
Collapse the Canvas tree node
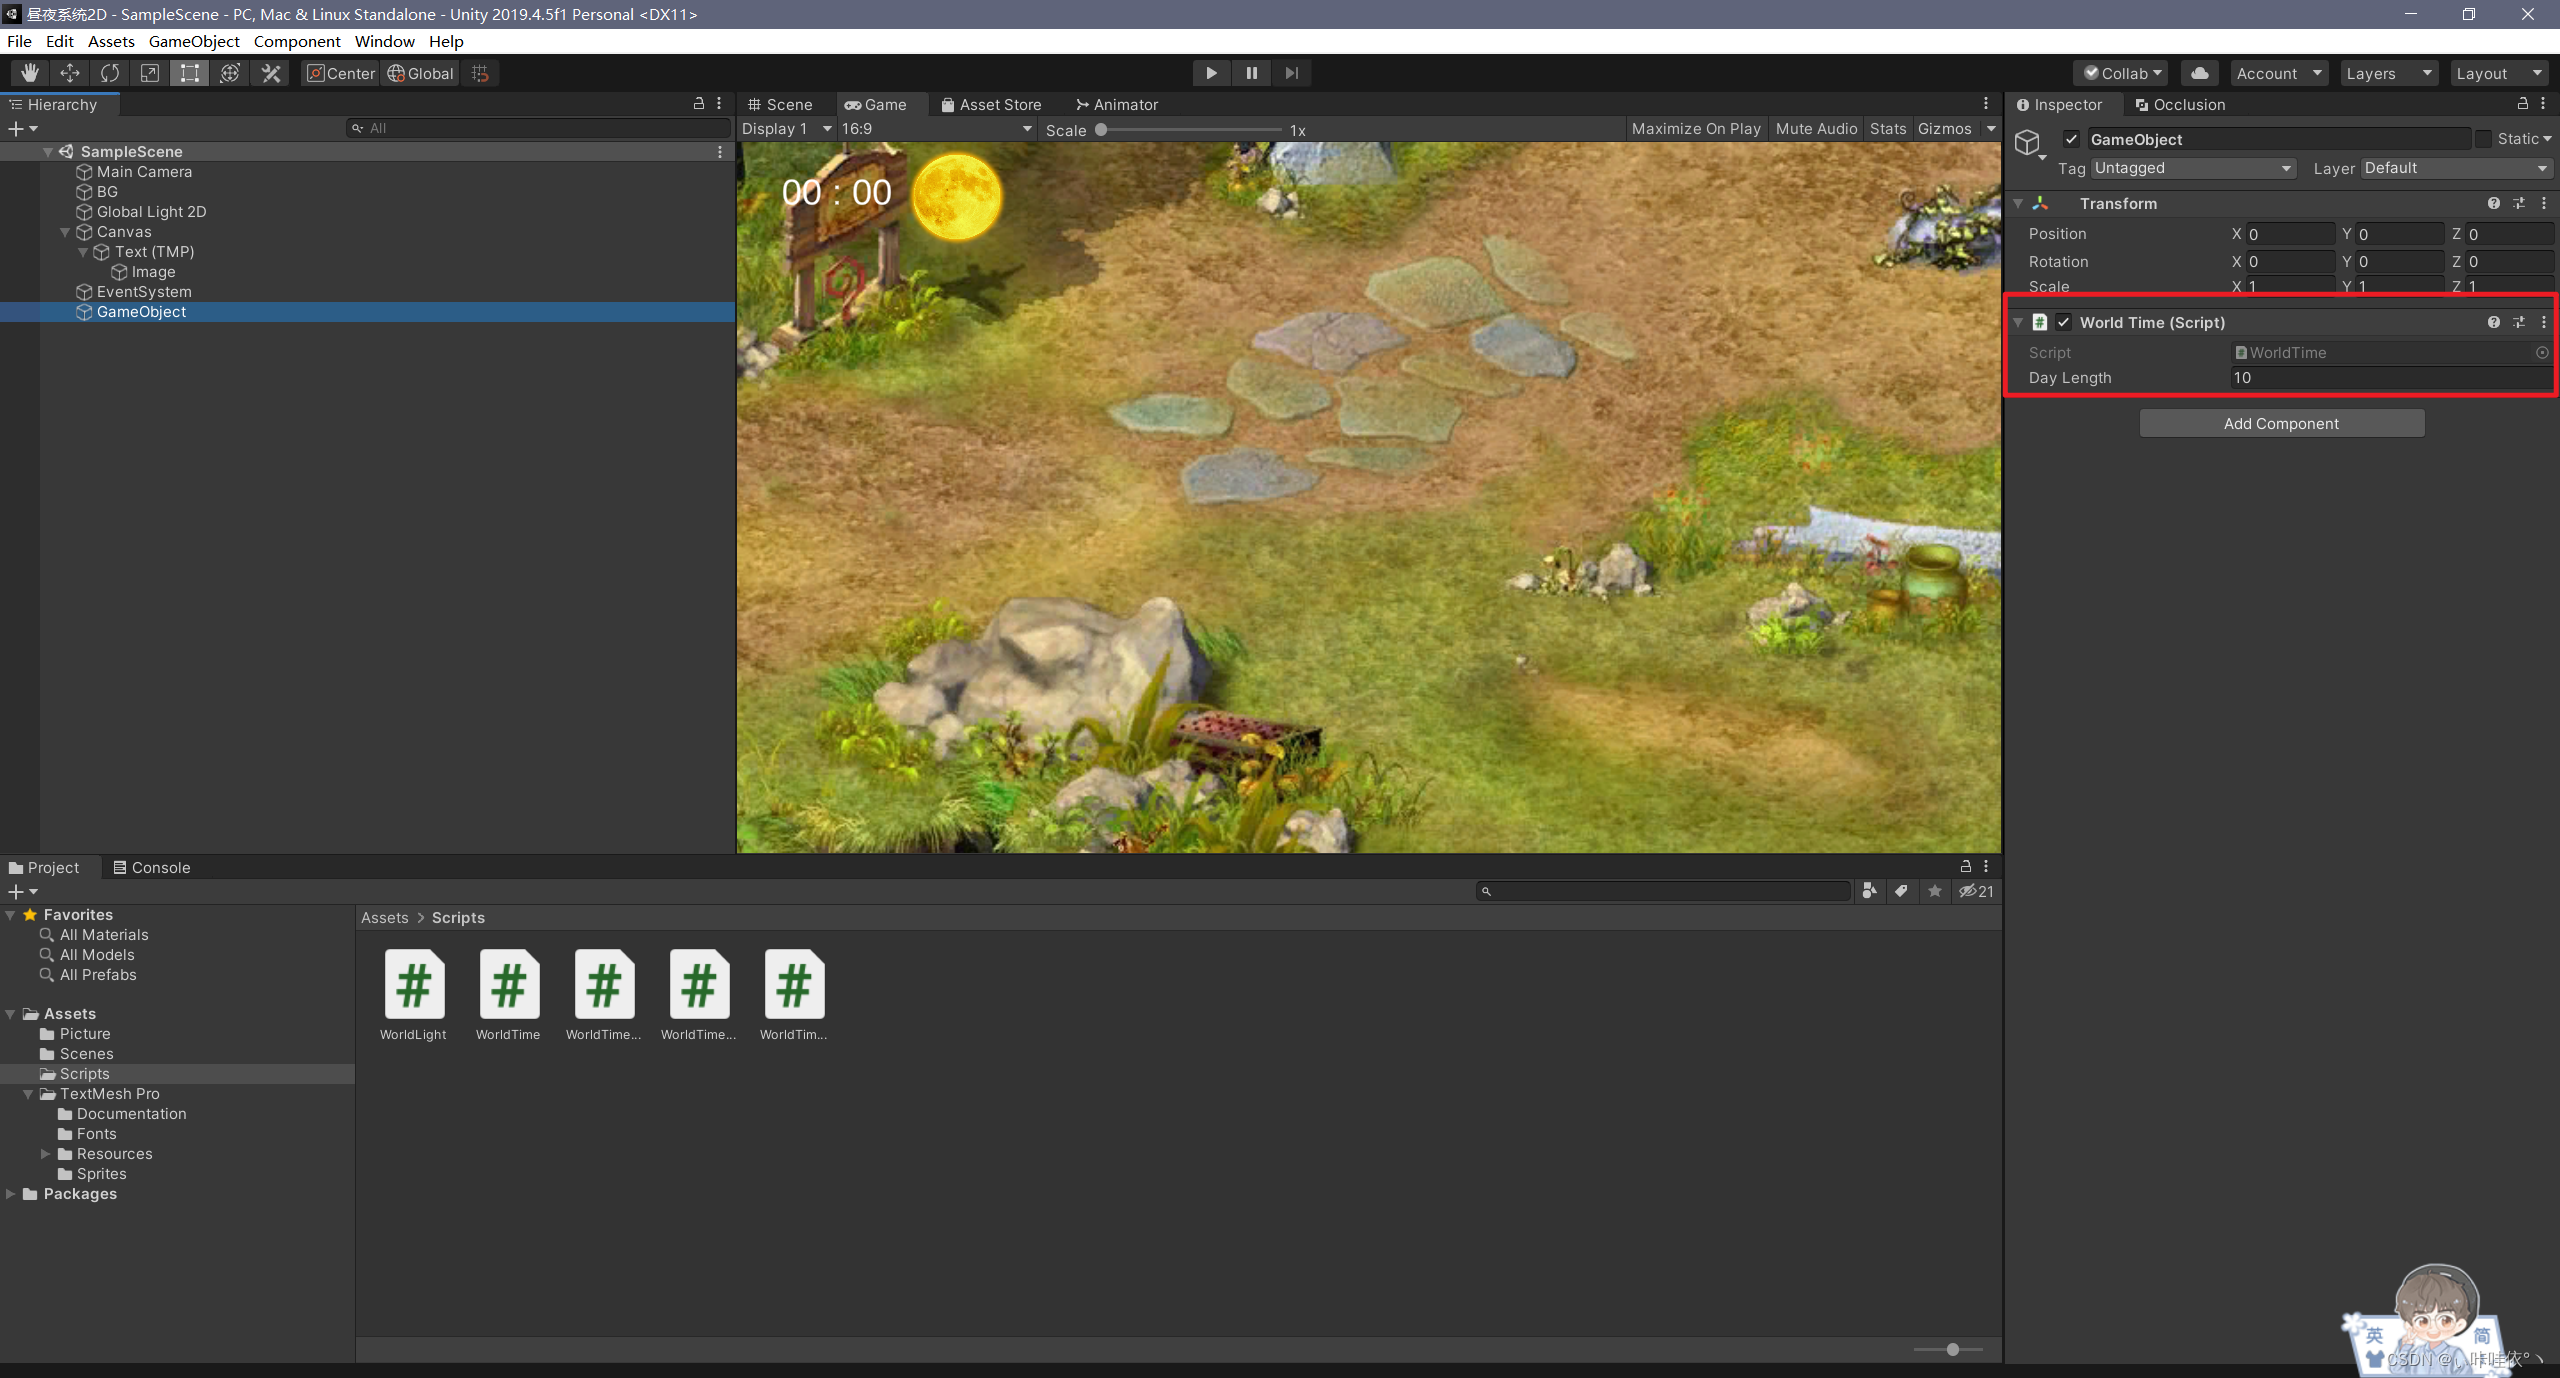65,232
